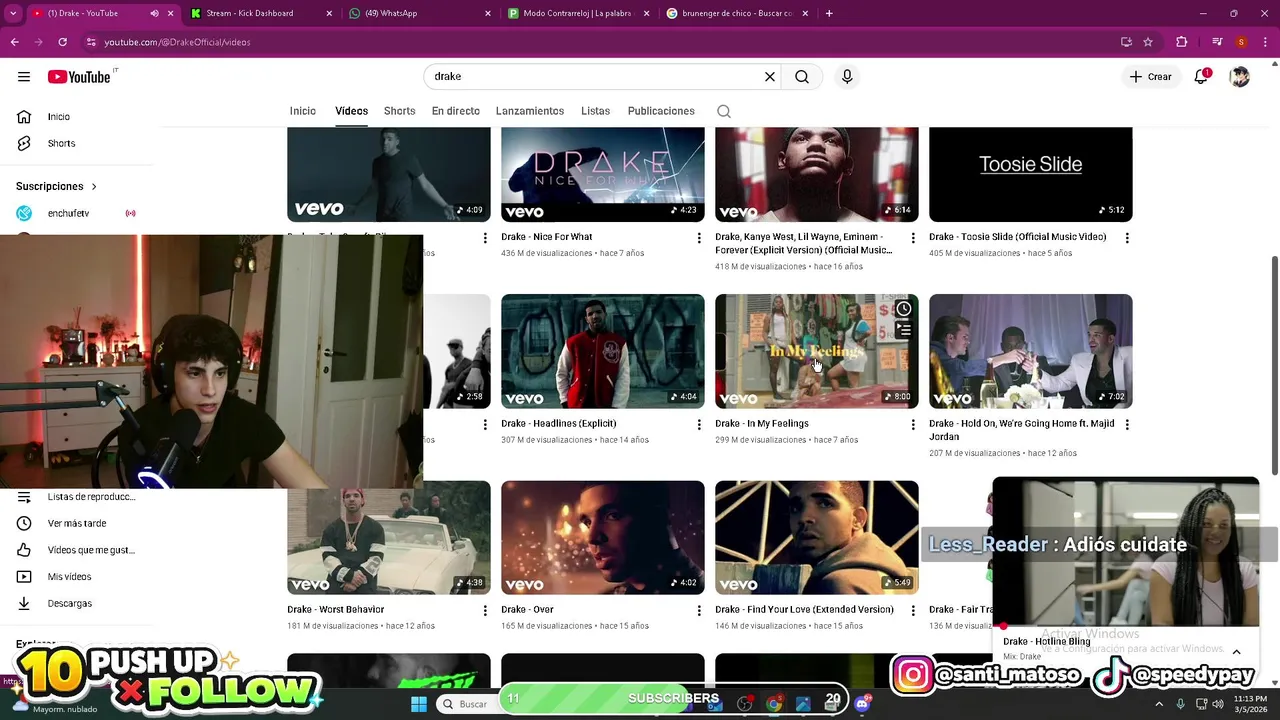
Task: Select the Videos channel tab
Action: (x=351, y=111)
